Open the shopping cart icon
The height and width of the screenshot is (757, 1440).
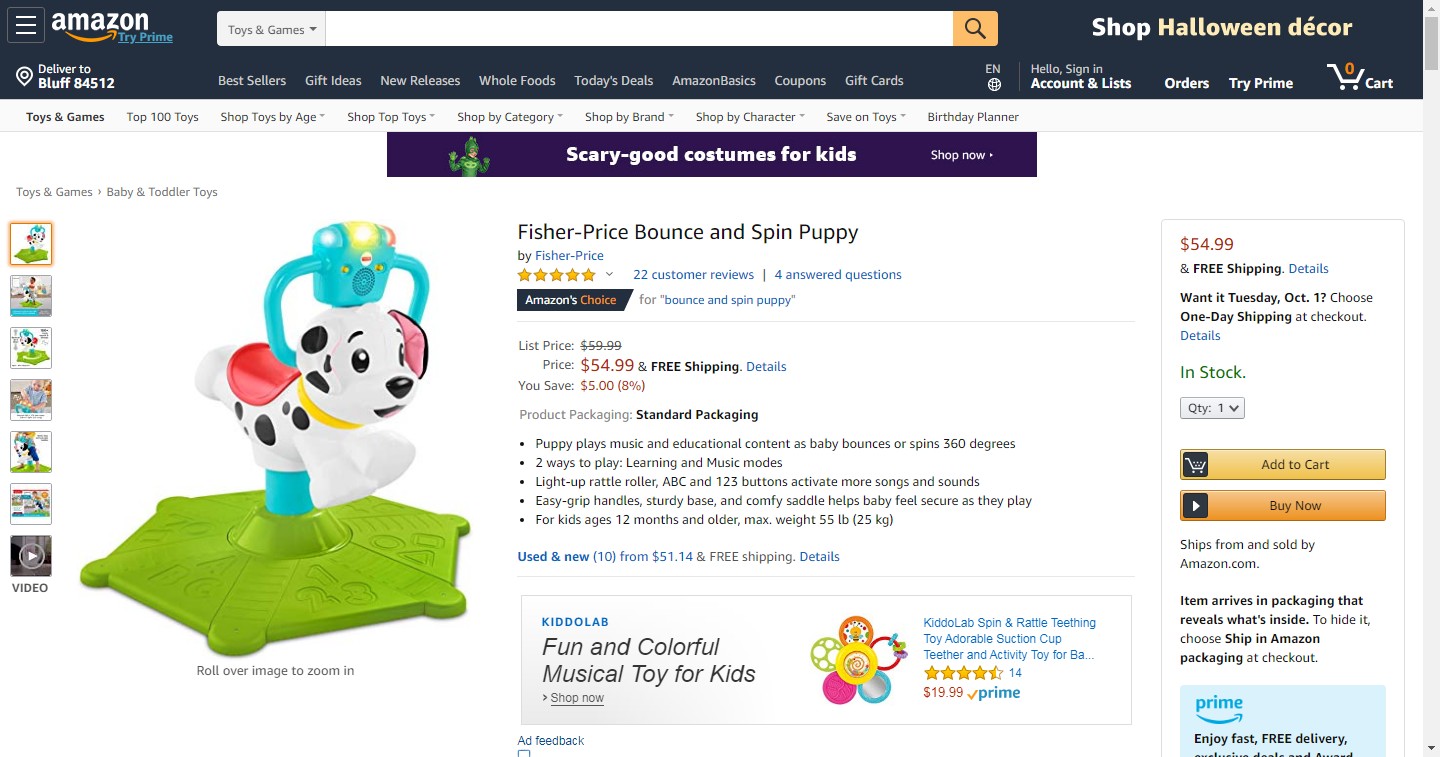coord(1345,76)
